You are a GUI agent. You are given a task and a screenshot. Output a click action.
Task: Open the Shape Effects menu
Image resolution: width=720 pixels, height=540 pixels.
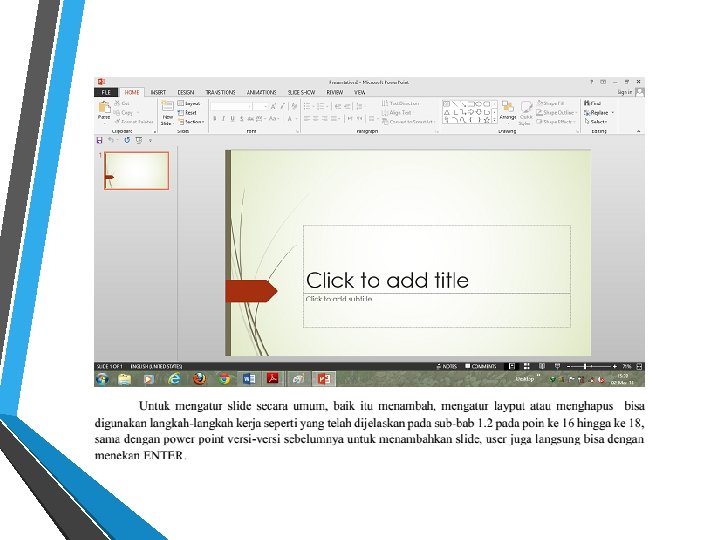[x=556, y=122]
